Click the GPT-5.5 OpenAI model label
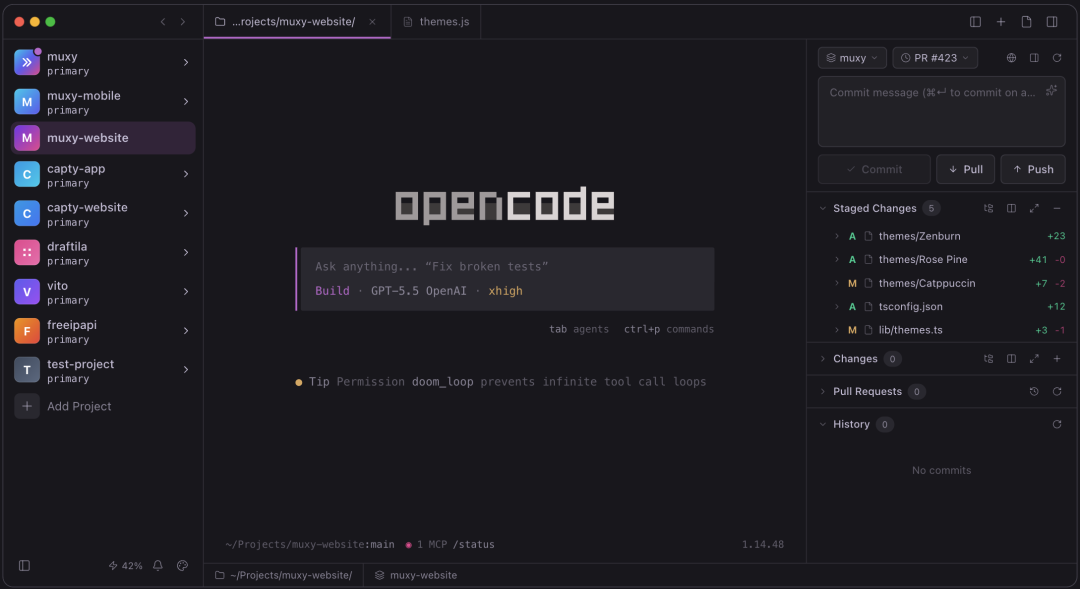 [418, 291]
